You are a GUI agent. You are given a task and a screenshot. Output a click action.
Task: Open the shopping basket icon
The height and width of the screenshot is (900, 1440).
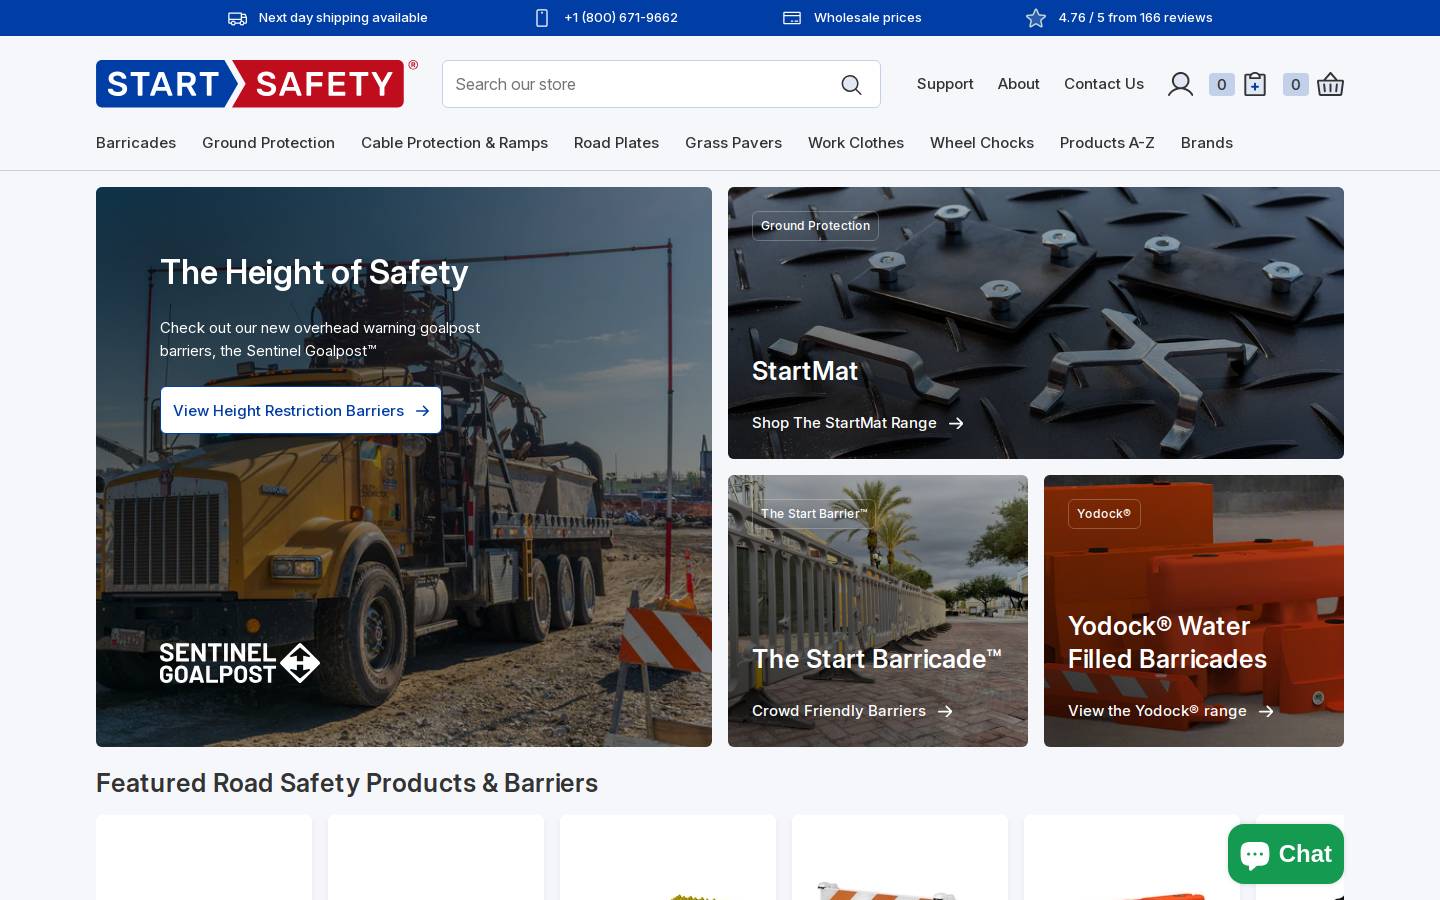point(1330,84)
